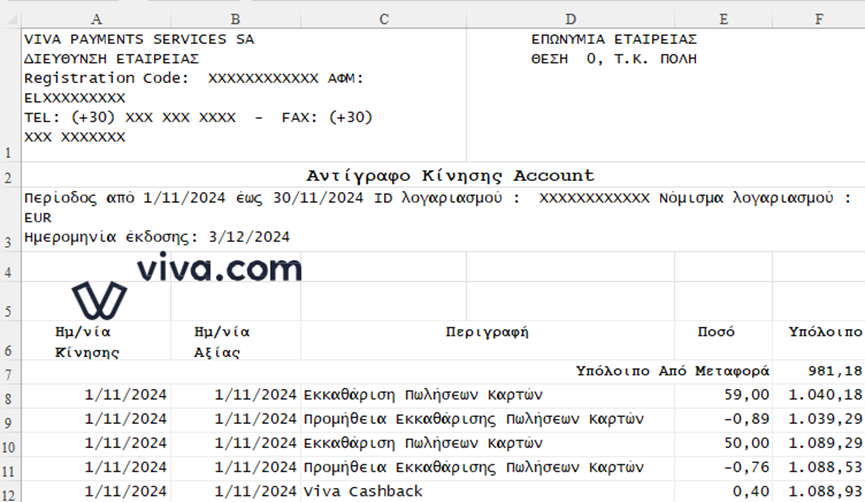Click the 'Υπόλοιπο' header cell

click(x=819, y=341)
